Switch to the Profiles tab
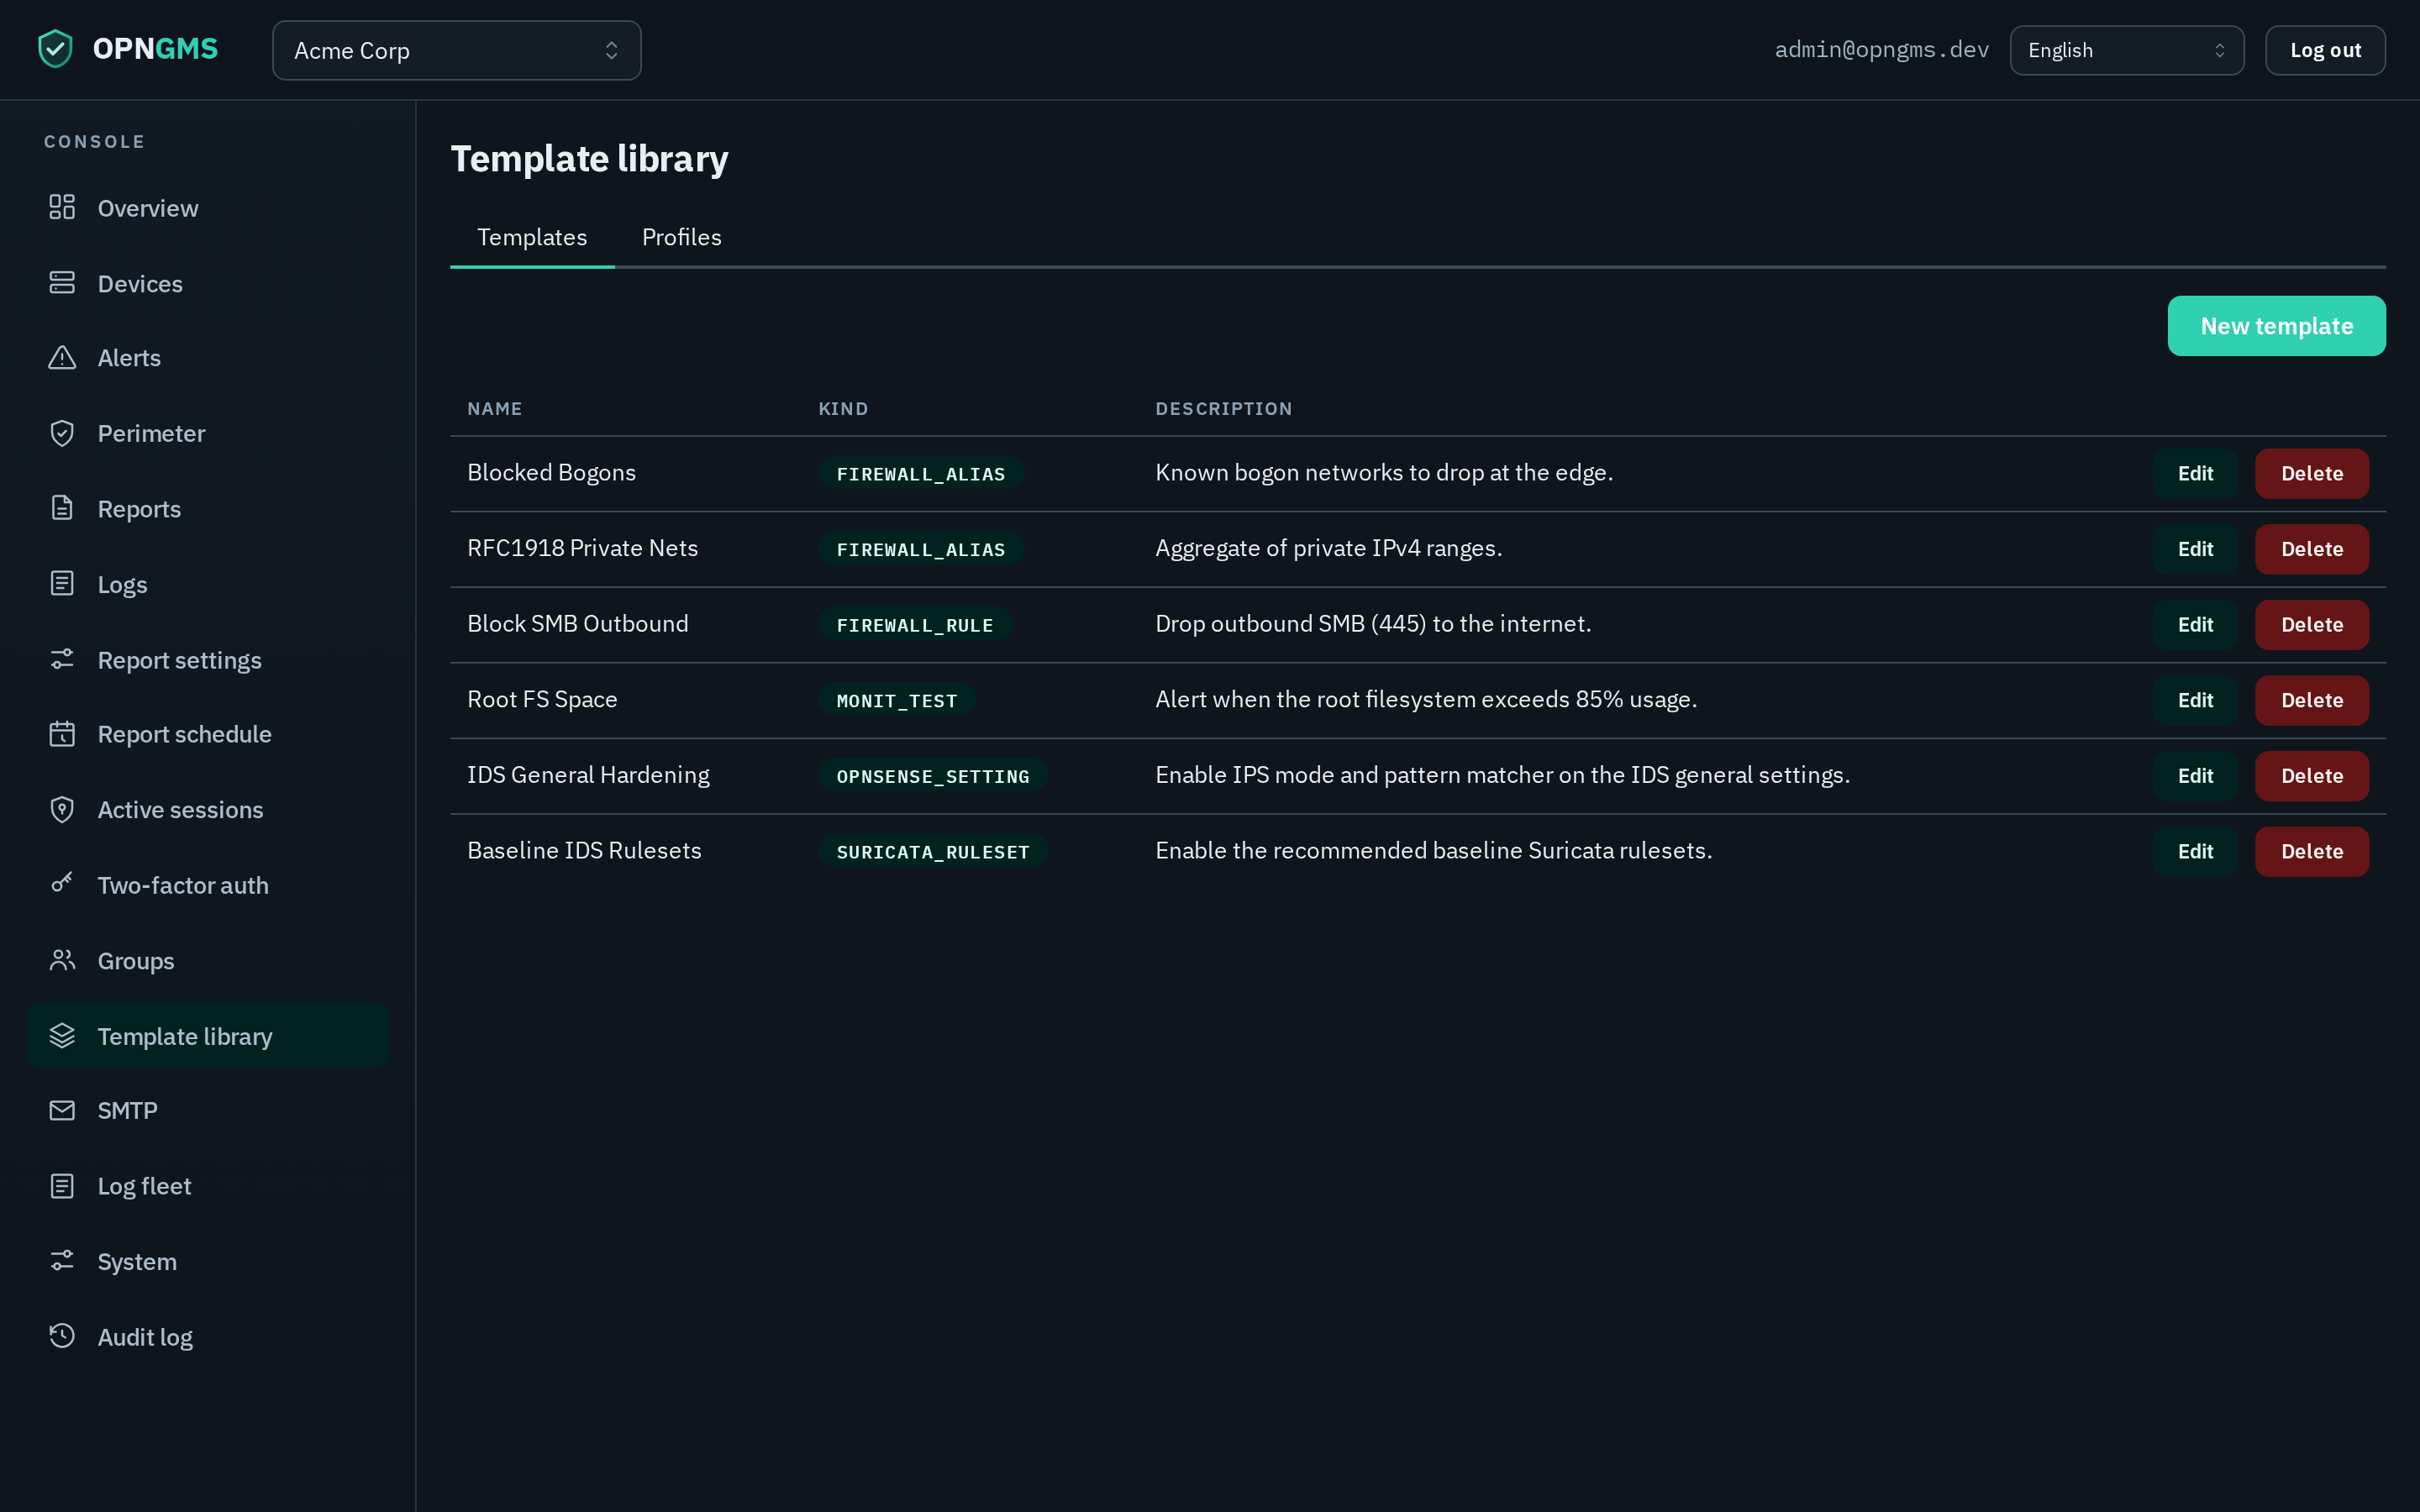 [x=681, y=237]
